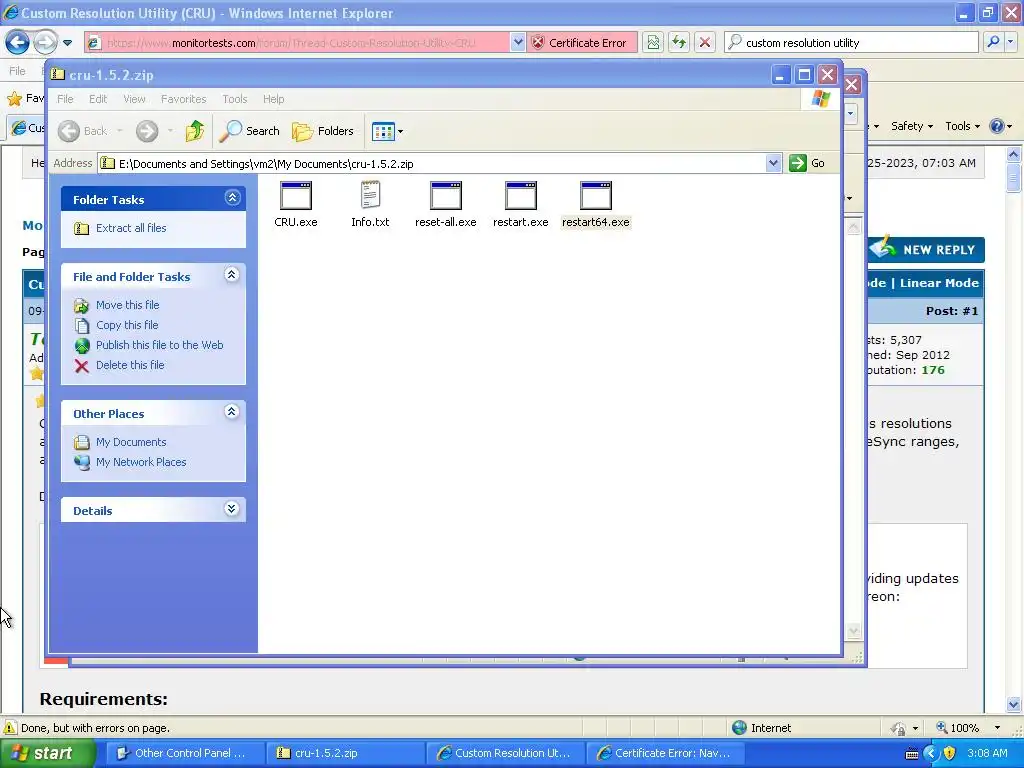Image resolution: width=1024 pixels, height=768 pixels.
Task: Click the IE stop loading X icon
Action: click(x=705, y=42)
